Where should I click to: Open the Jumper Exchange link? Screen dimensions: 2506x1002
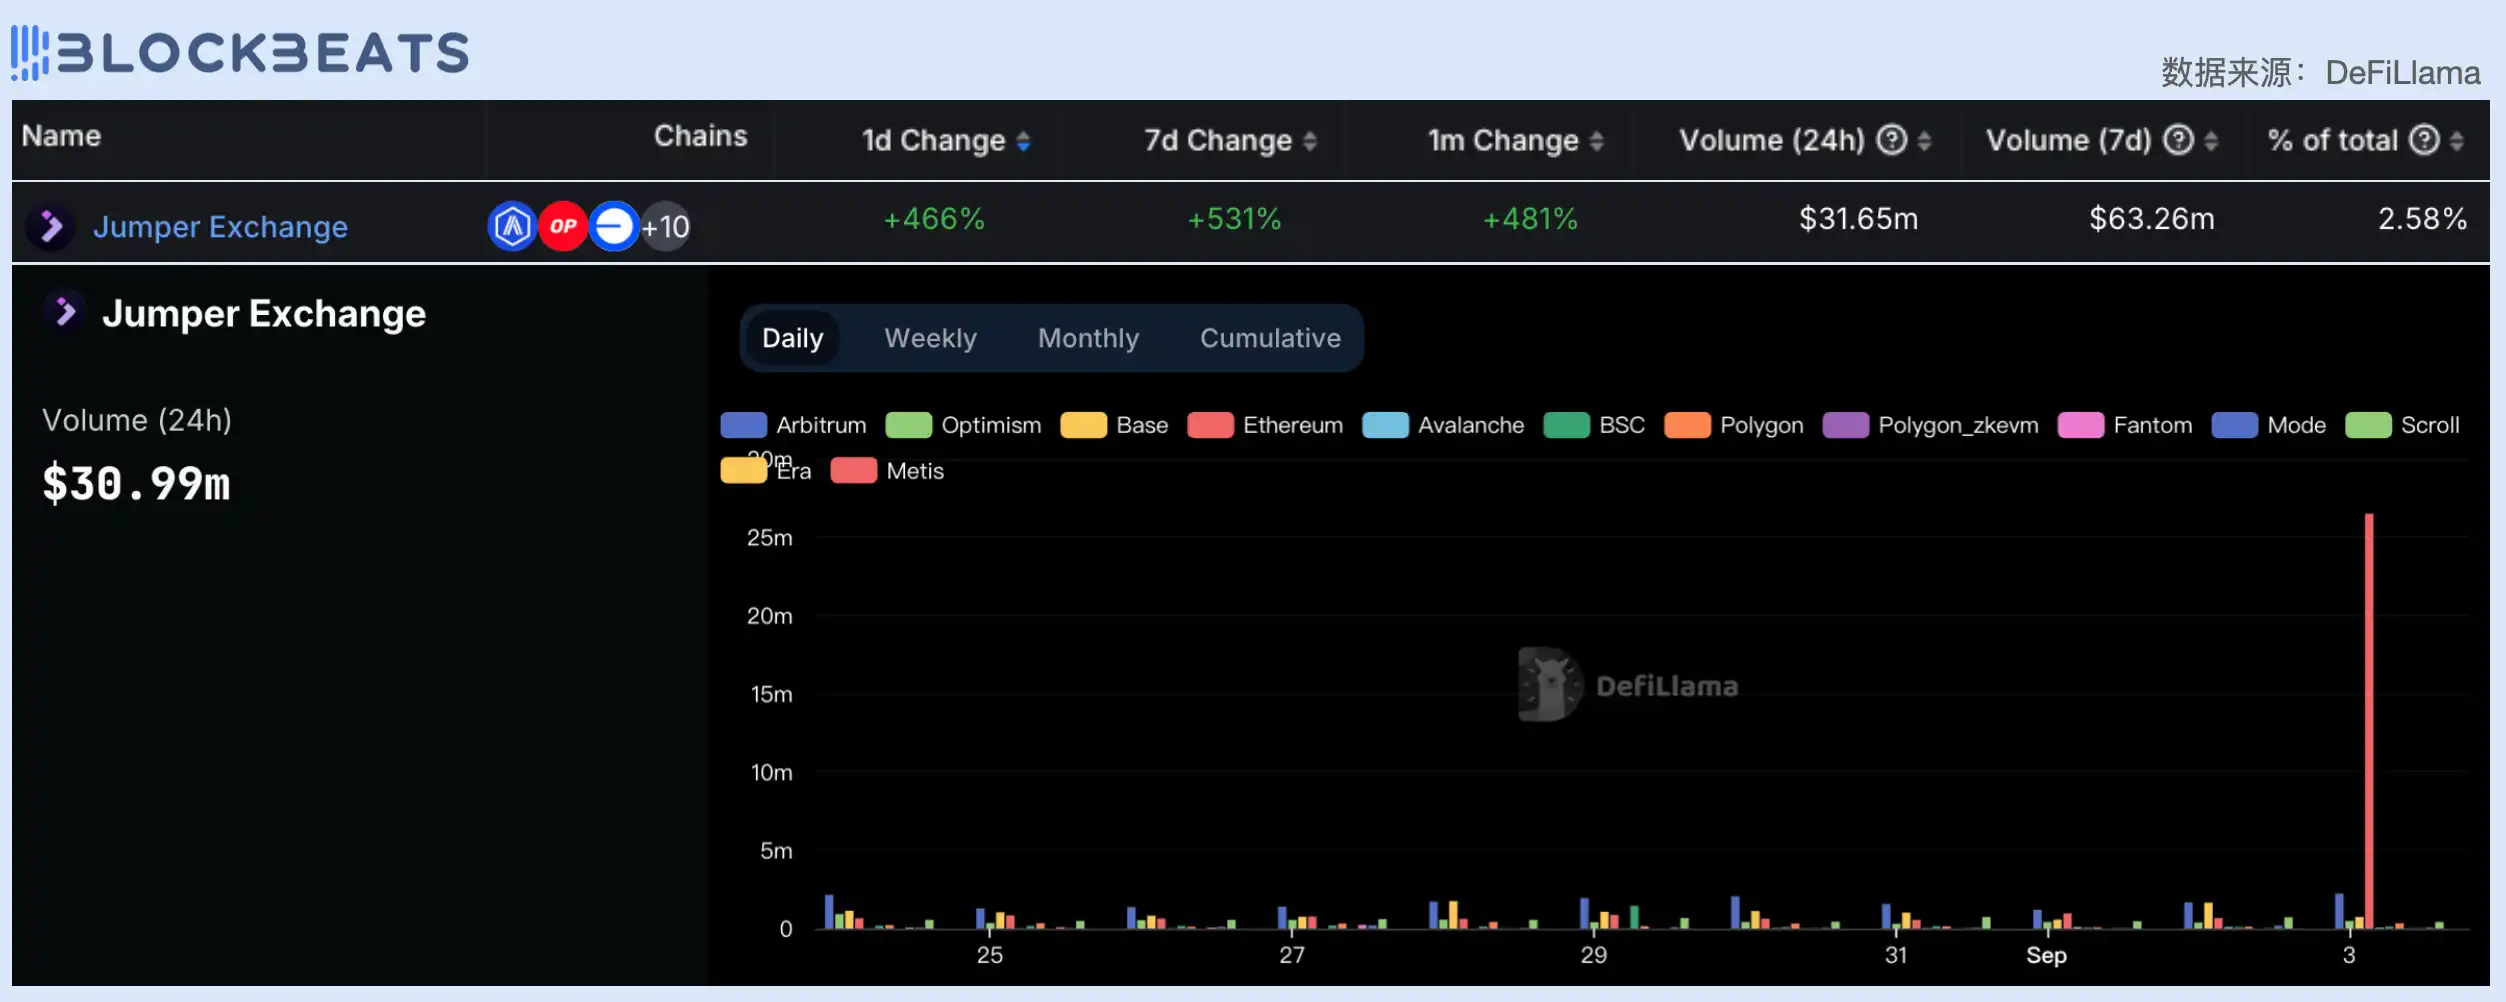point(220,227)
